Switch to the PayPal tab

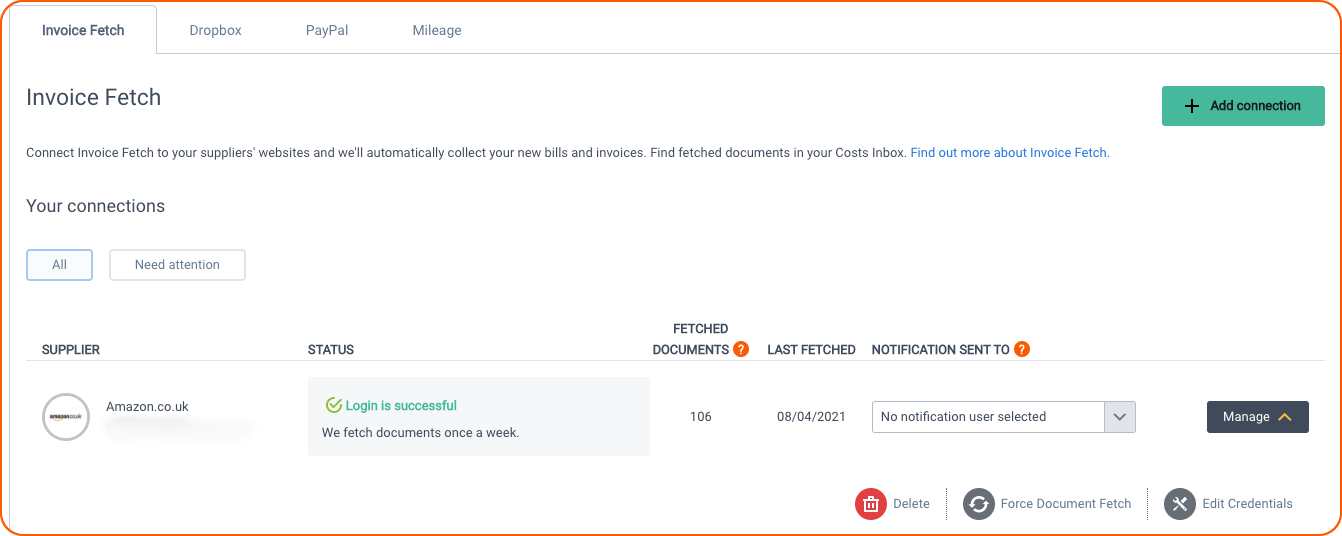click(x=327, y=30)
